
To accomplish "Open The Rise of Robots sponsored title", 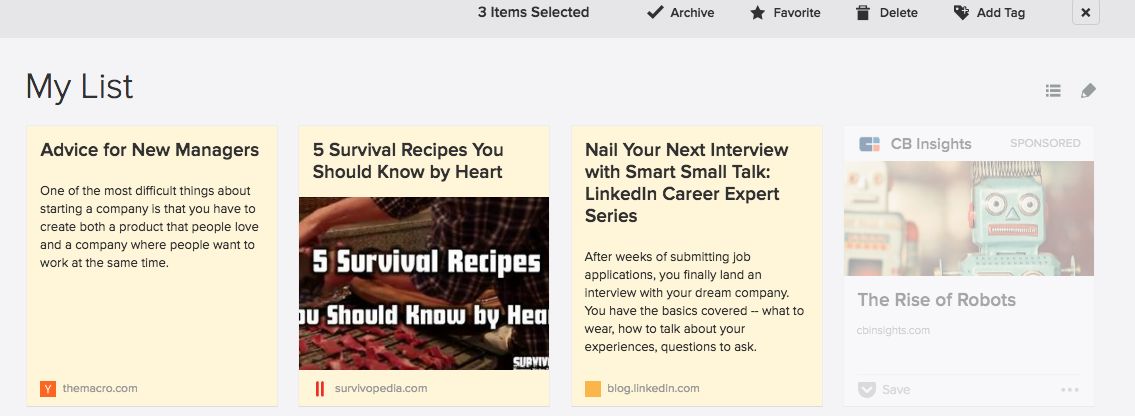I will pos(937,300).
